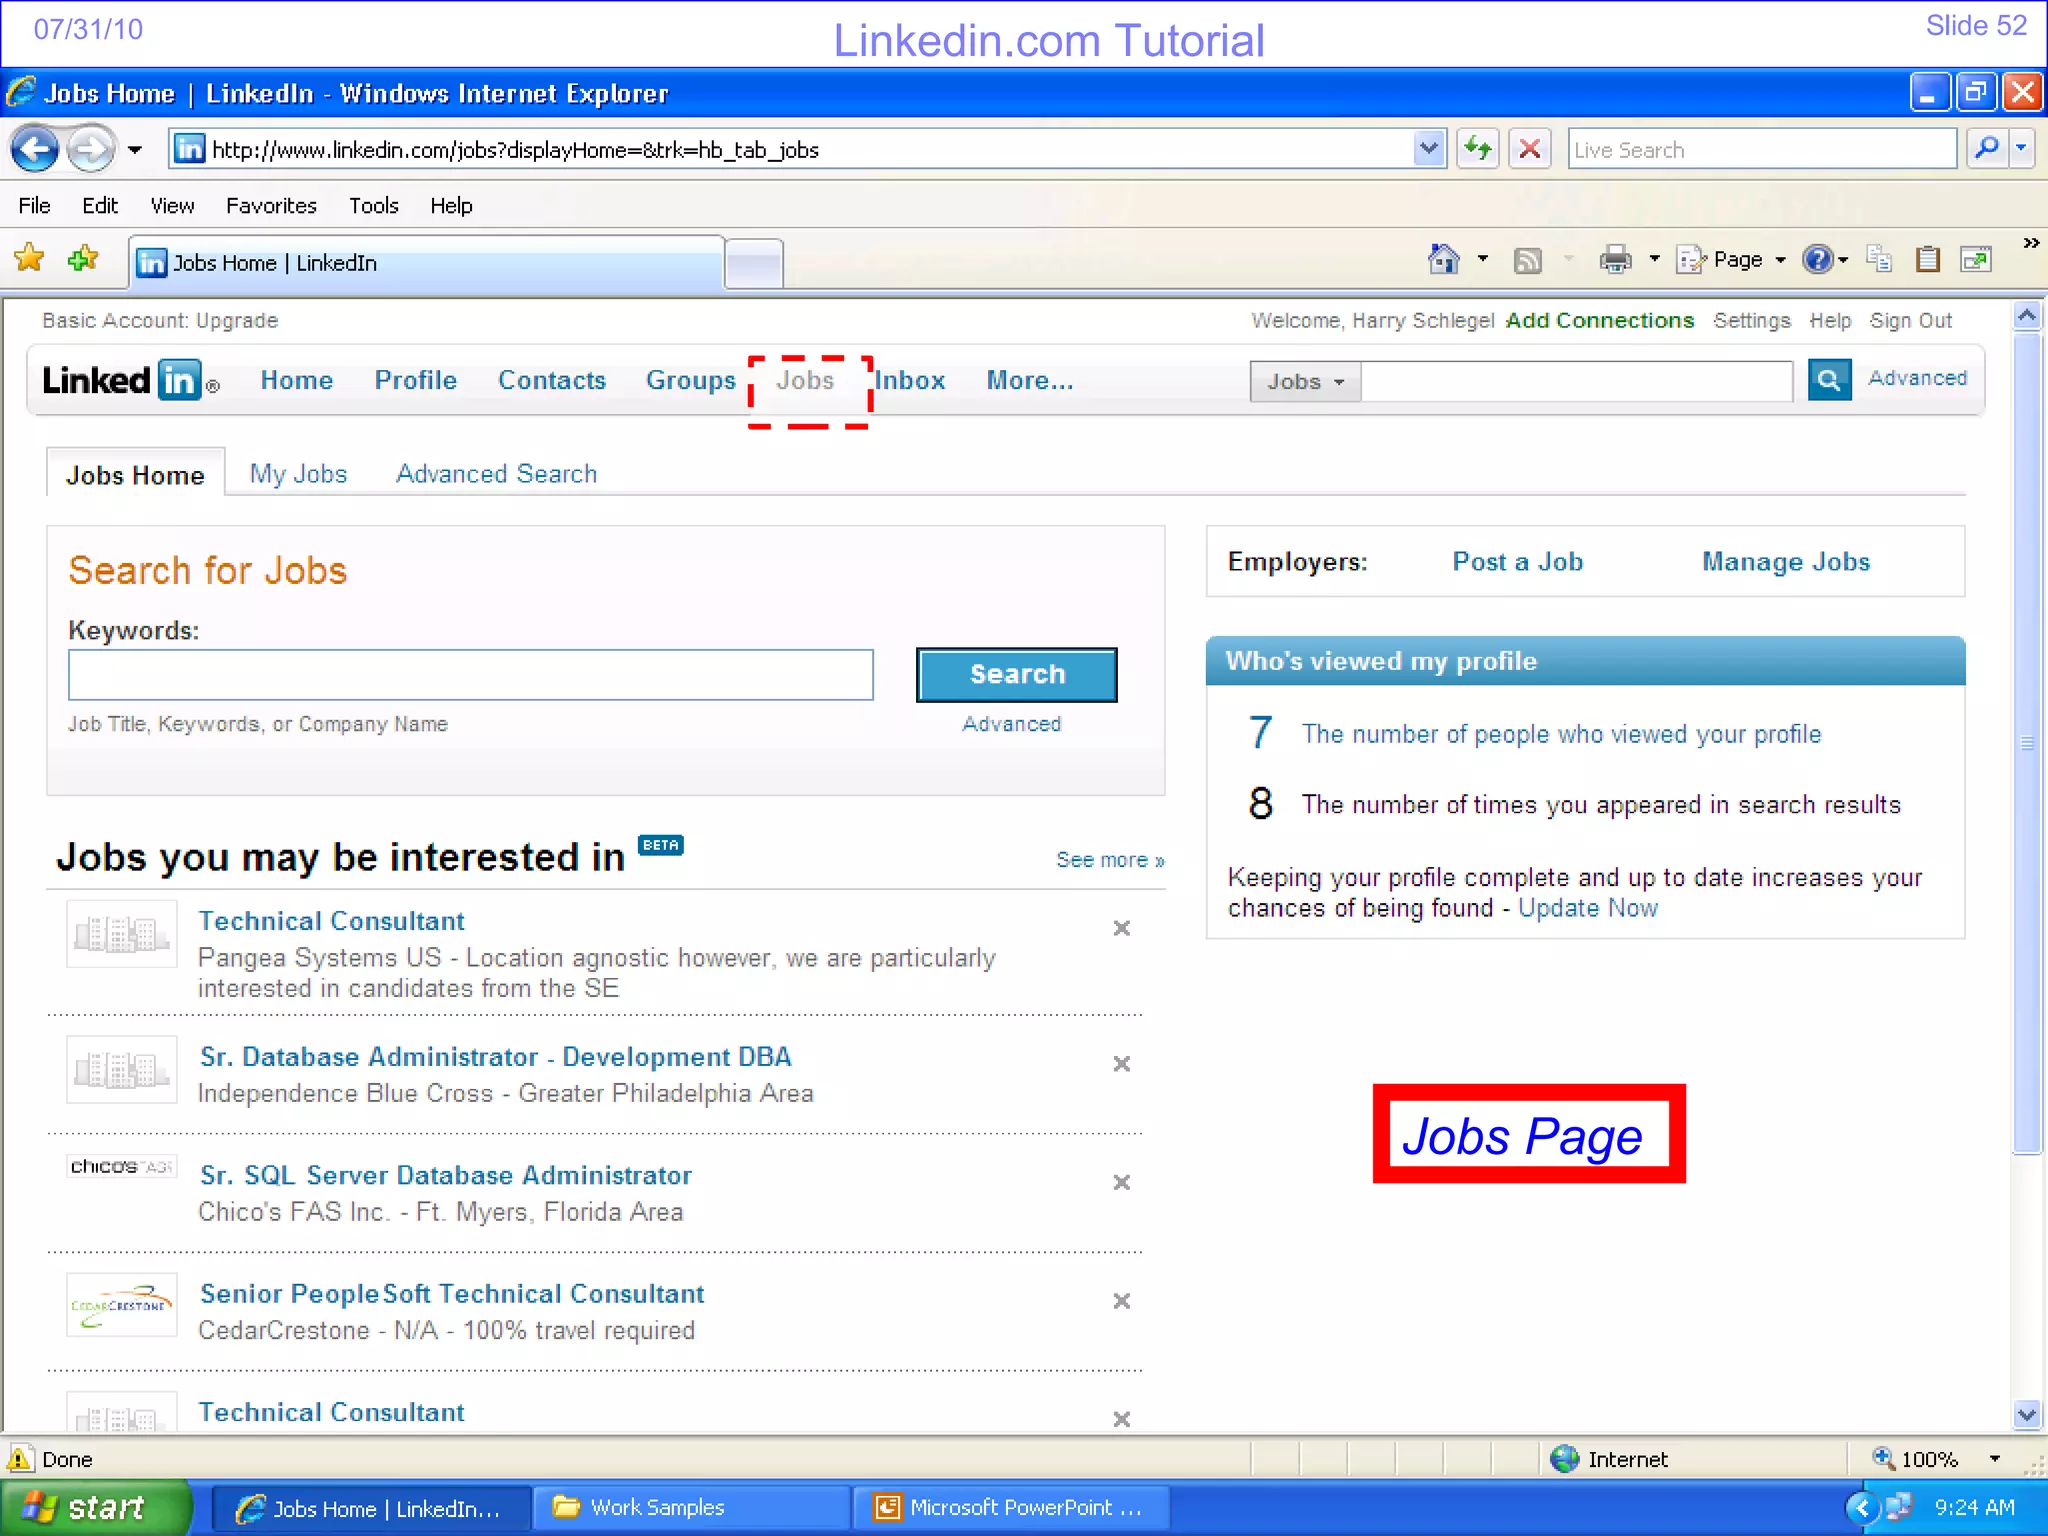This screenshot has height=1536, width=2048.
Task: Click the Manage Jobs link
Action: (1786, 562)
